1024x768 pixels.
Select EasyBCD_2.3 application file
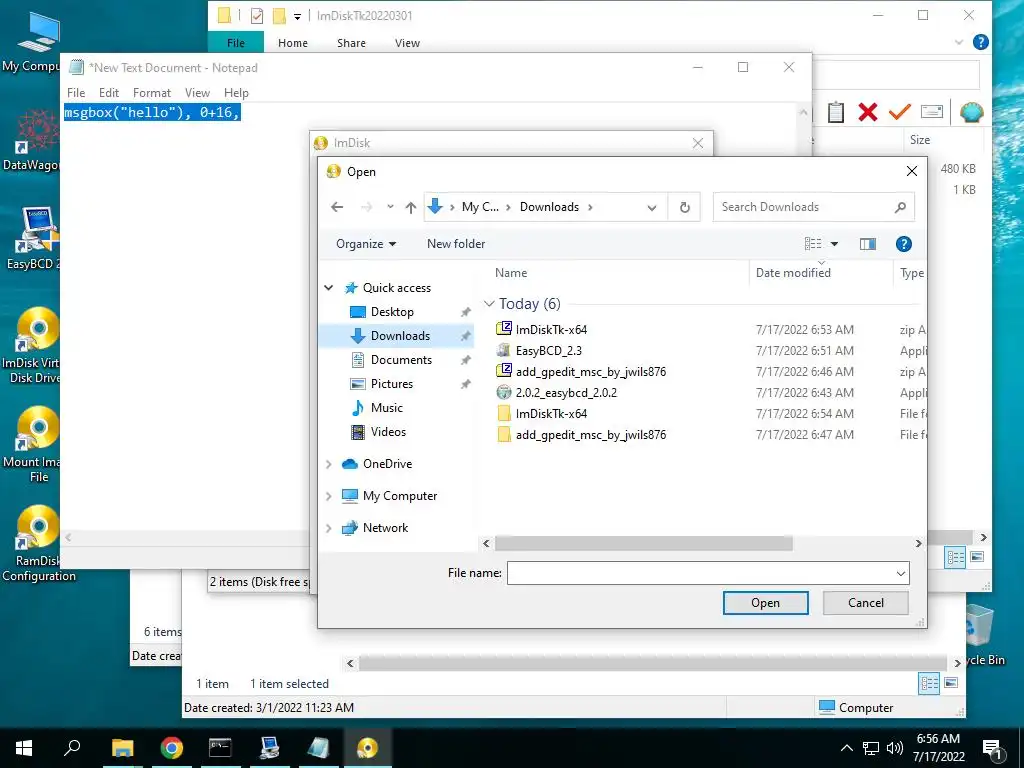click(x=549, y=351)
